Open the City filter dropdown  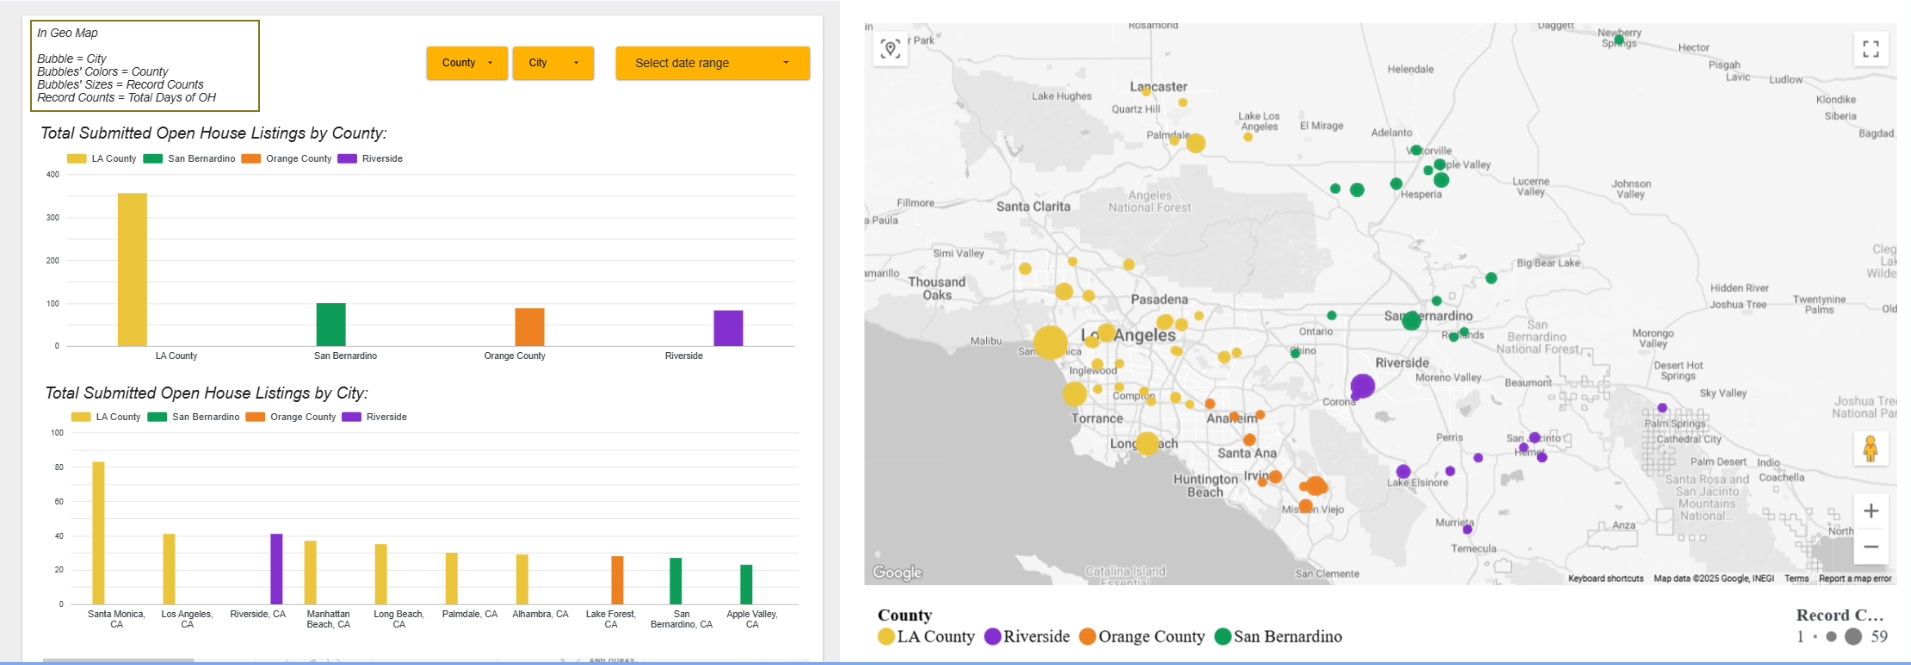pyautogui.click(x=553, y=63)
